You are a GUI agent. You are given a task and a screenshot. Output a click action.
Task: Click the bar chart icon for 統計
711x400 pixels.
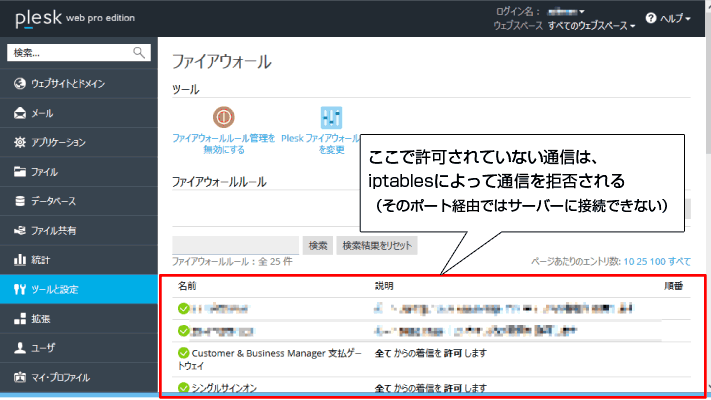[19, 260]
